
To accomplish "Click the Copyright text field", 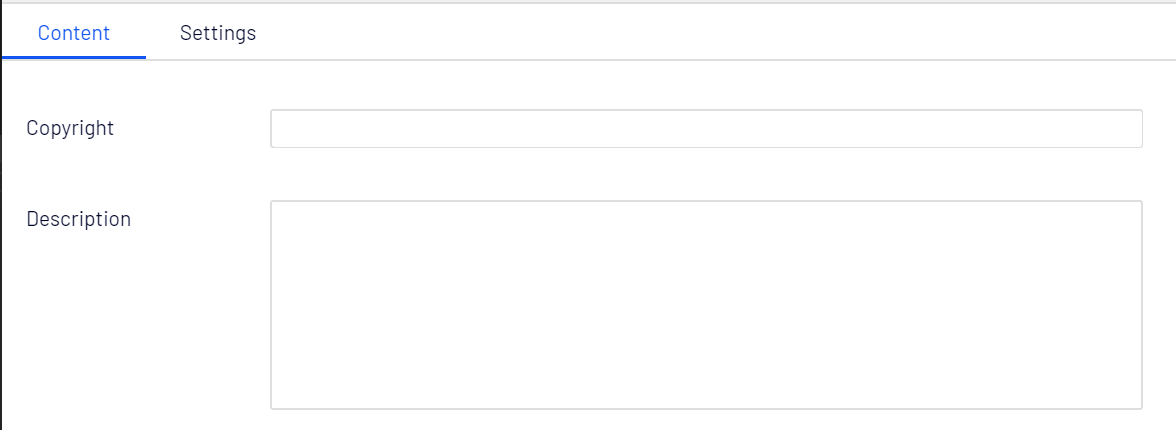I will pos(706,129).
